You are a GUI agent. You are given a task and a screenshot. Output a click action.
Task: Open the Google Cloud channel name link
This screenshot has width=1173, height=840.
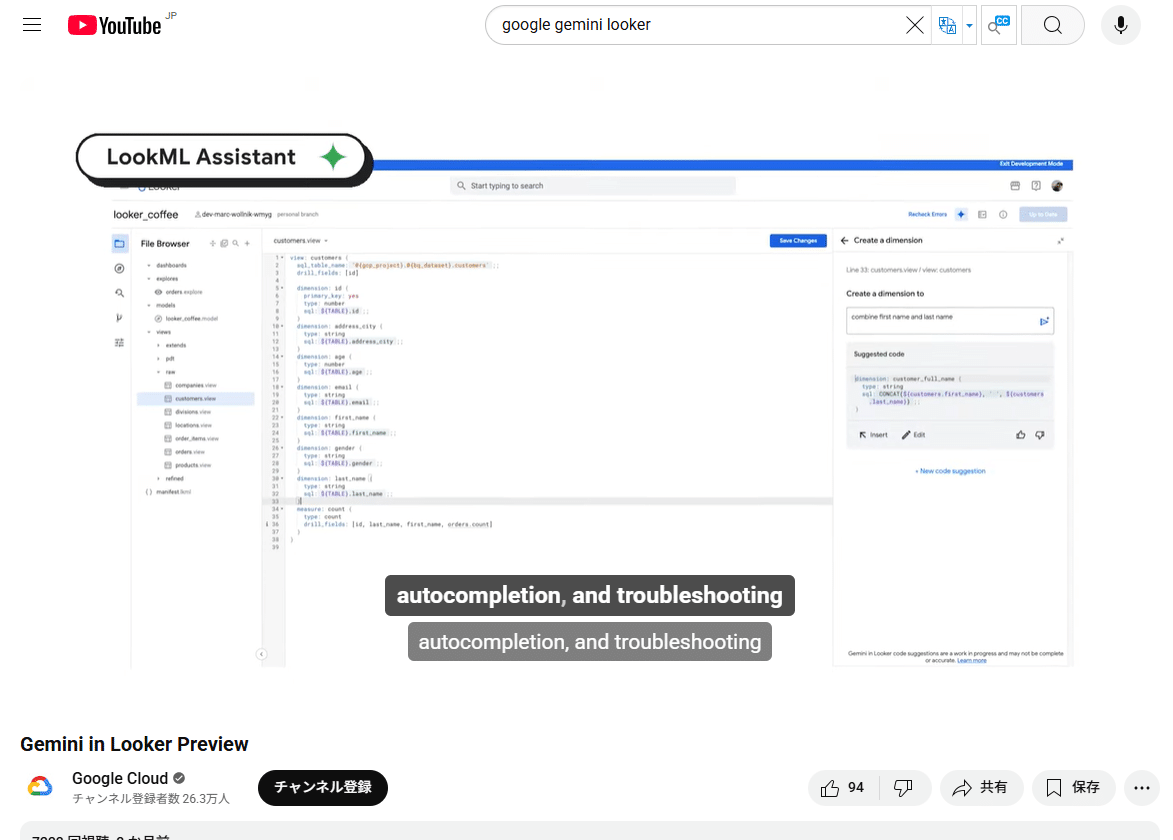[x=120, y=778]
